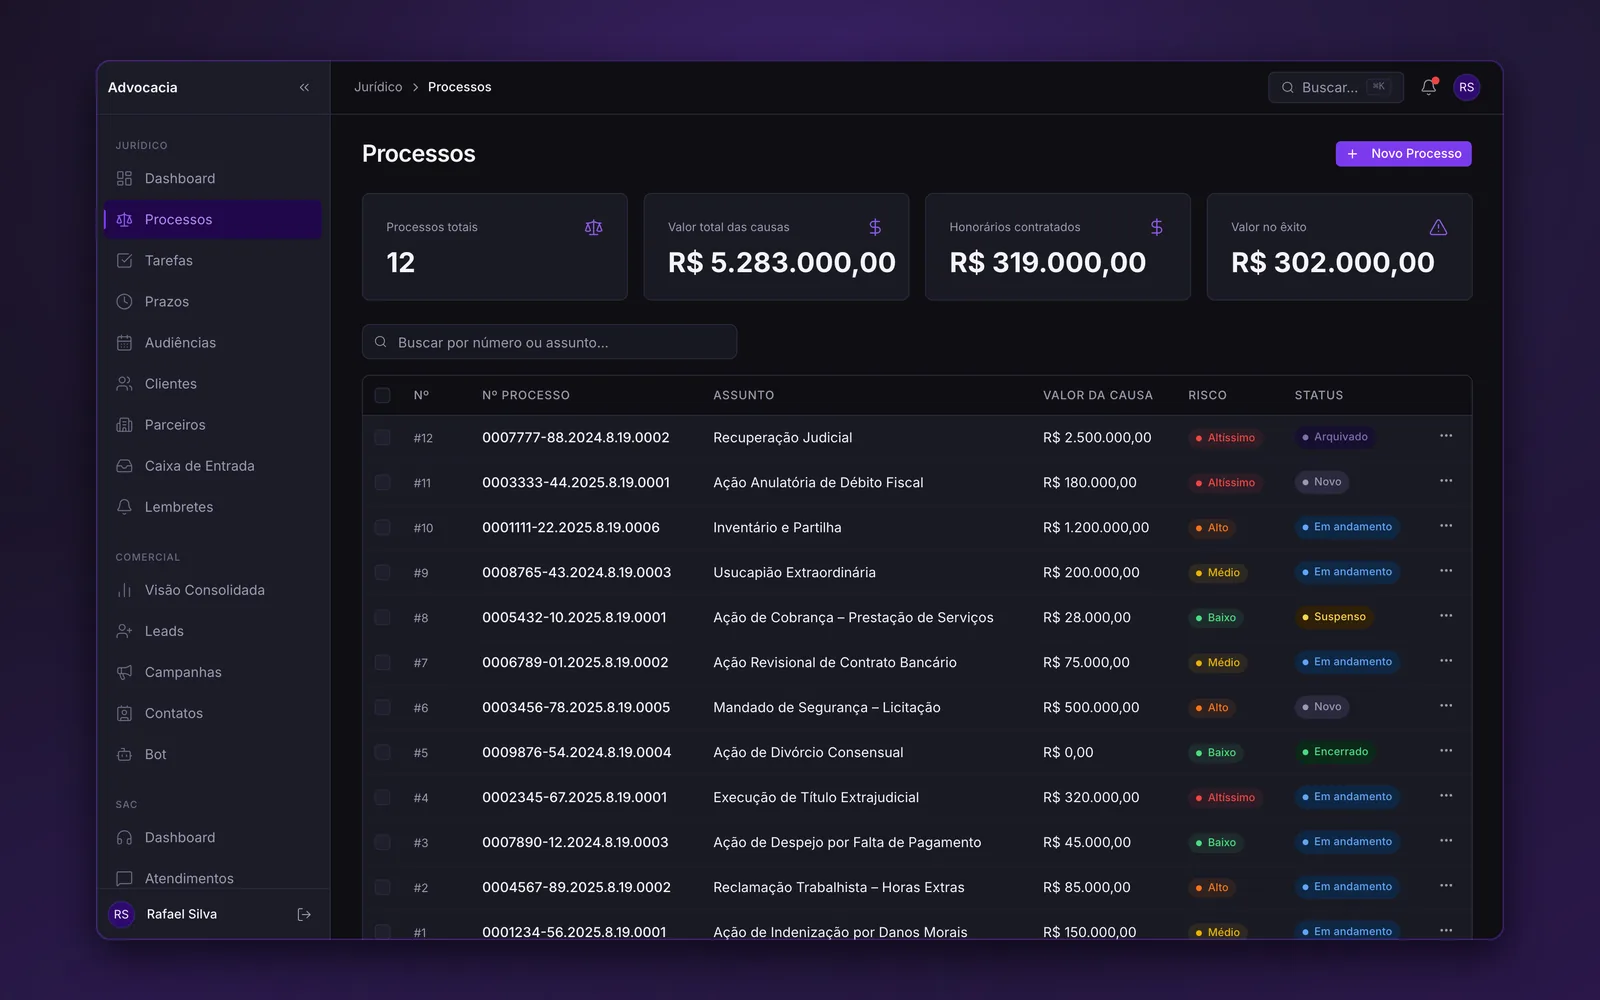Toggle the select-all checkbox in table header
This screenshot has width=1600, height=1000.
pyautogui.click(x=382, y=395)
